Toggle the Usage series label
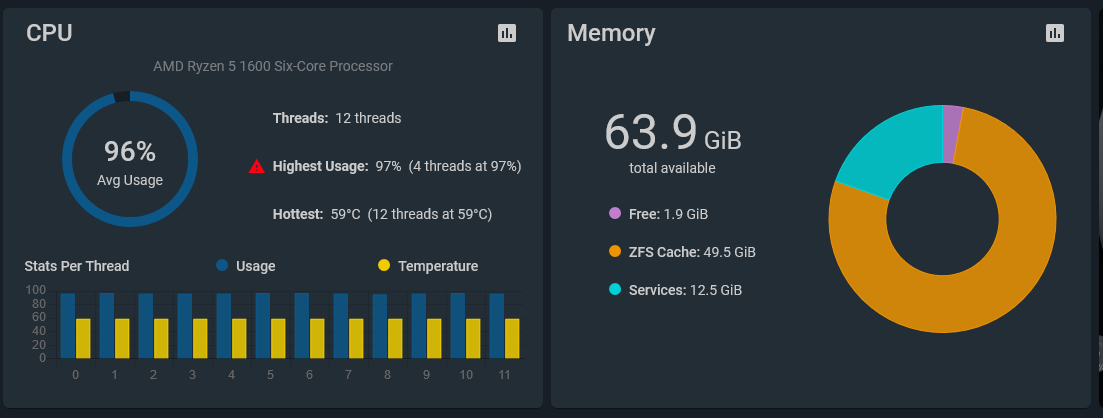1103x418 pixels. [256, 266]
